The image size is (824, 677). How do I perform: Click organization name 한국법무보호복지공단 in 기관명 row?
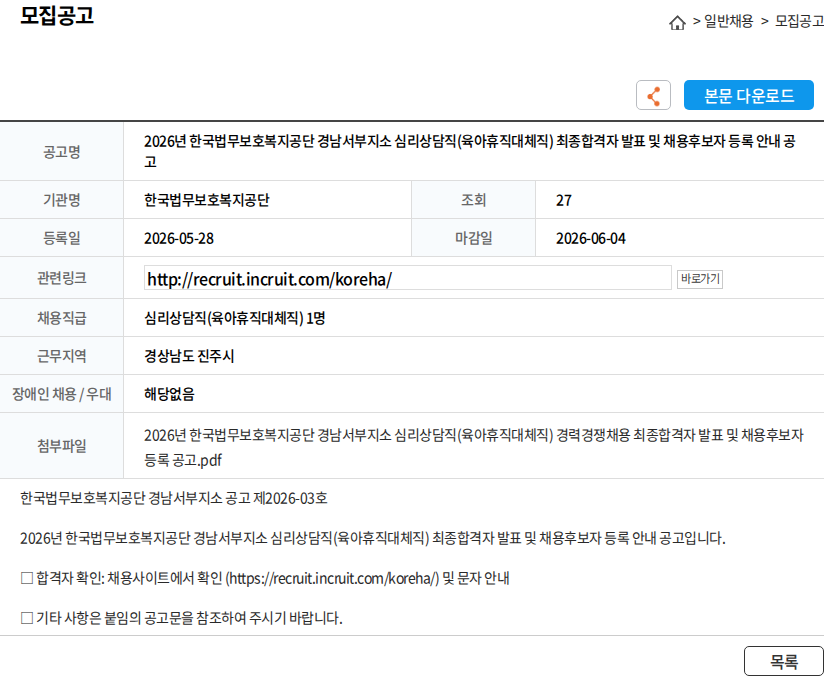[207, 200]
